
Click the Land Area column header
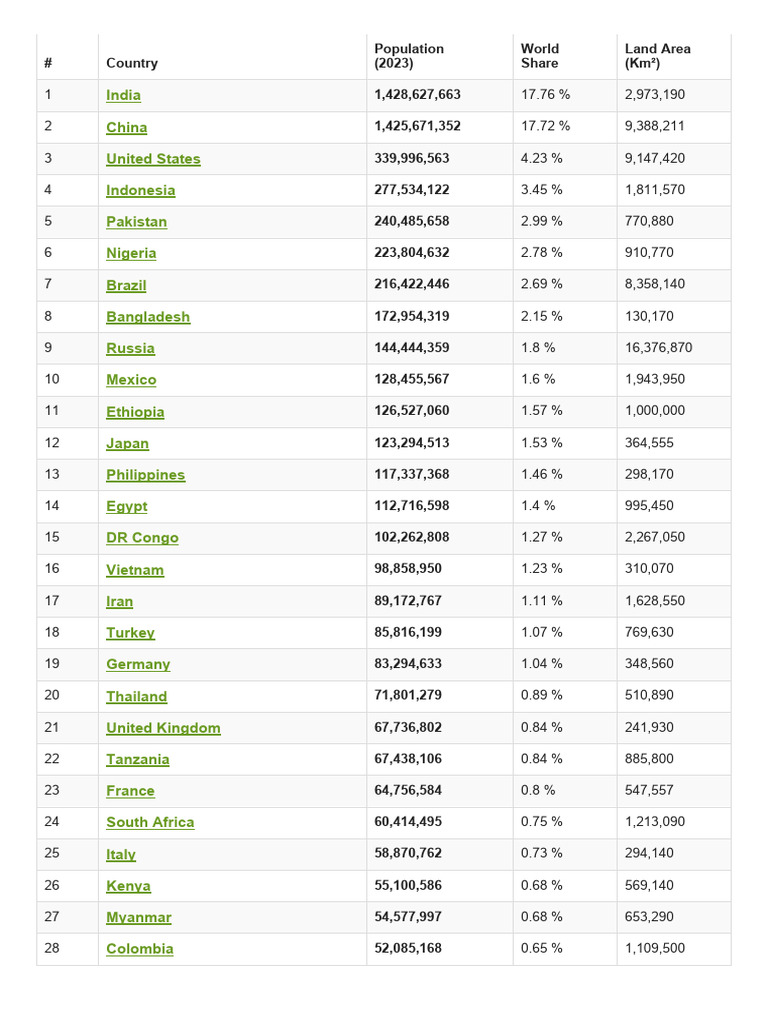pos(657,56)
